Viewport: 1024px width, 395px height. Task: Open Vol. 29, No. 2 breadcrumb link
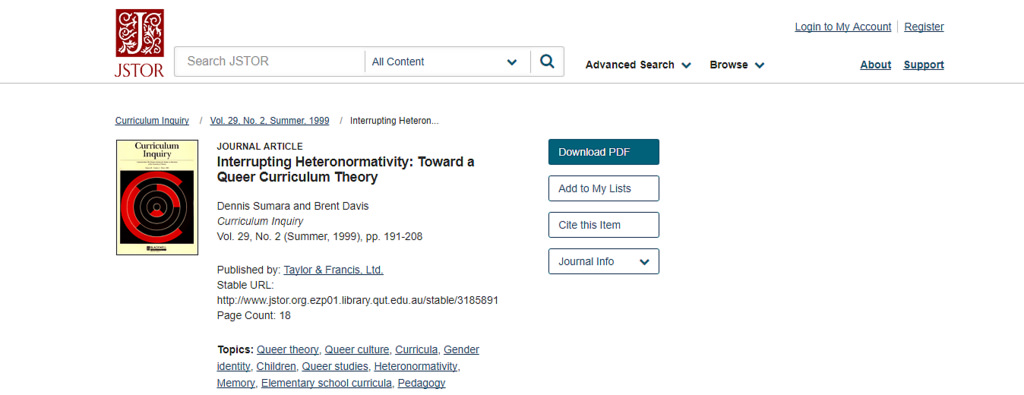(x=270, y=121)
